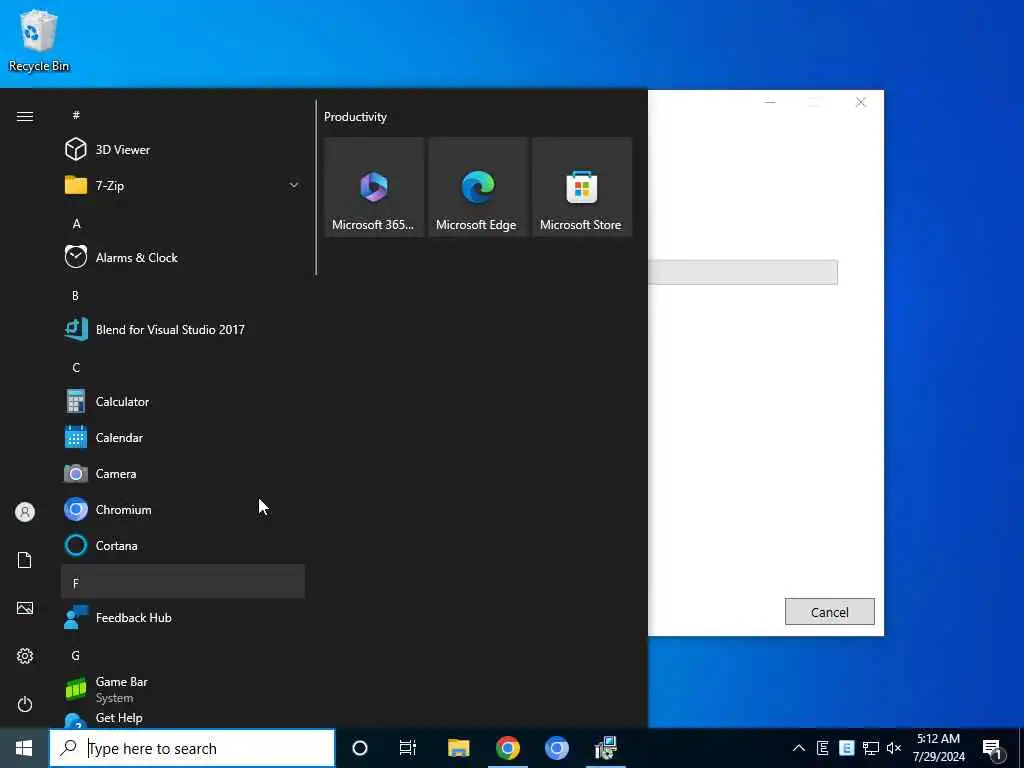
Task: Open Get Help app
Action: (183, 718)
